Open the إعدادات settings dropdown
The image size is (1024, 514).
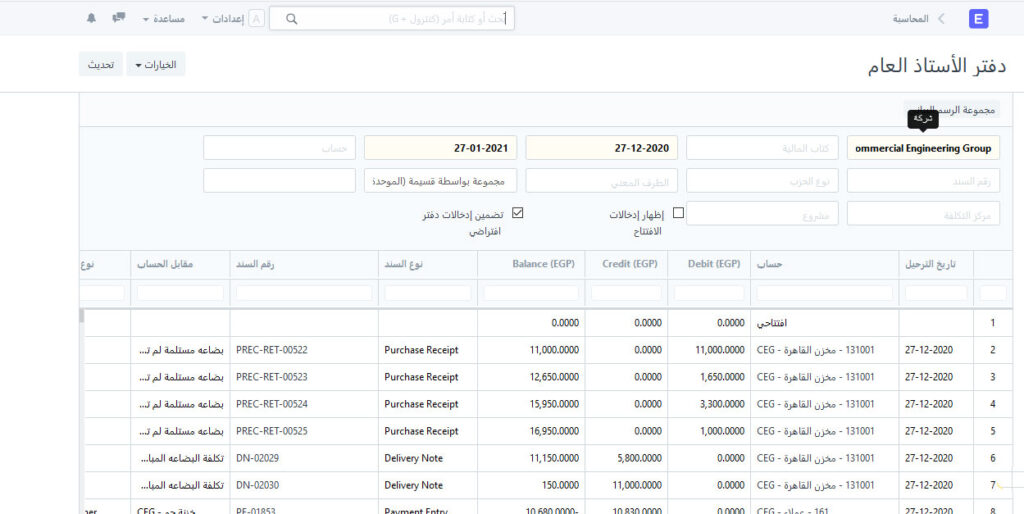click(x=223, y=19)
